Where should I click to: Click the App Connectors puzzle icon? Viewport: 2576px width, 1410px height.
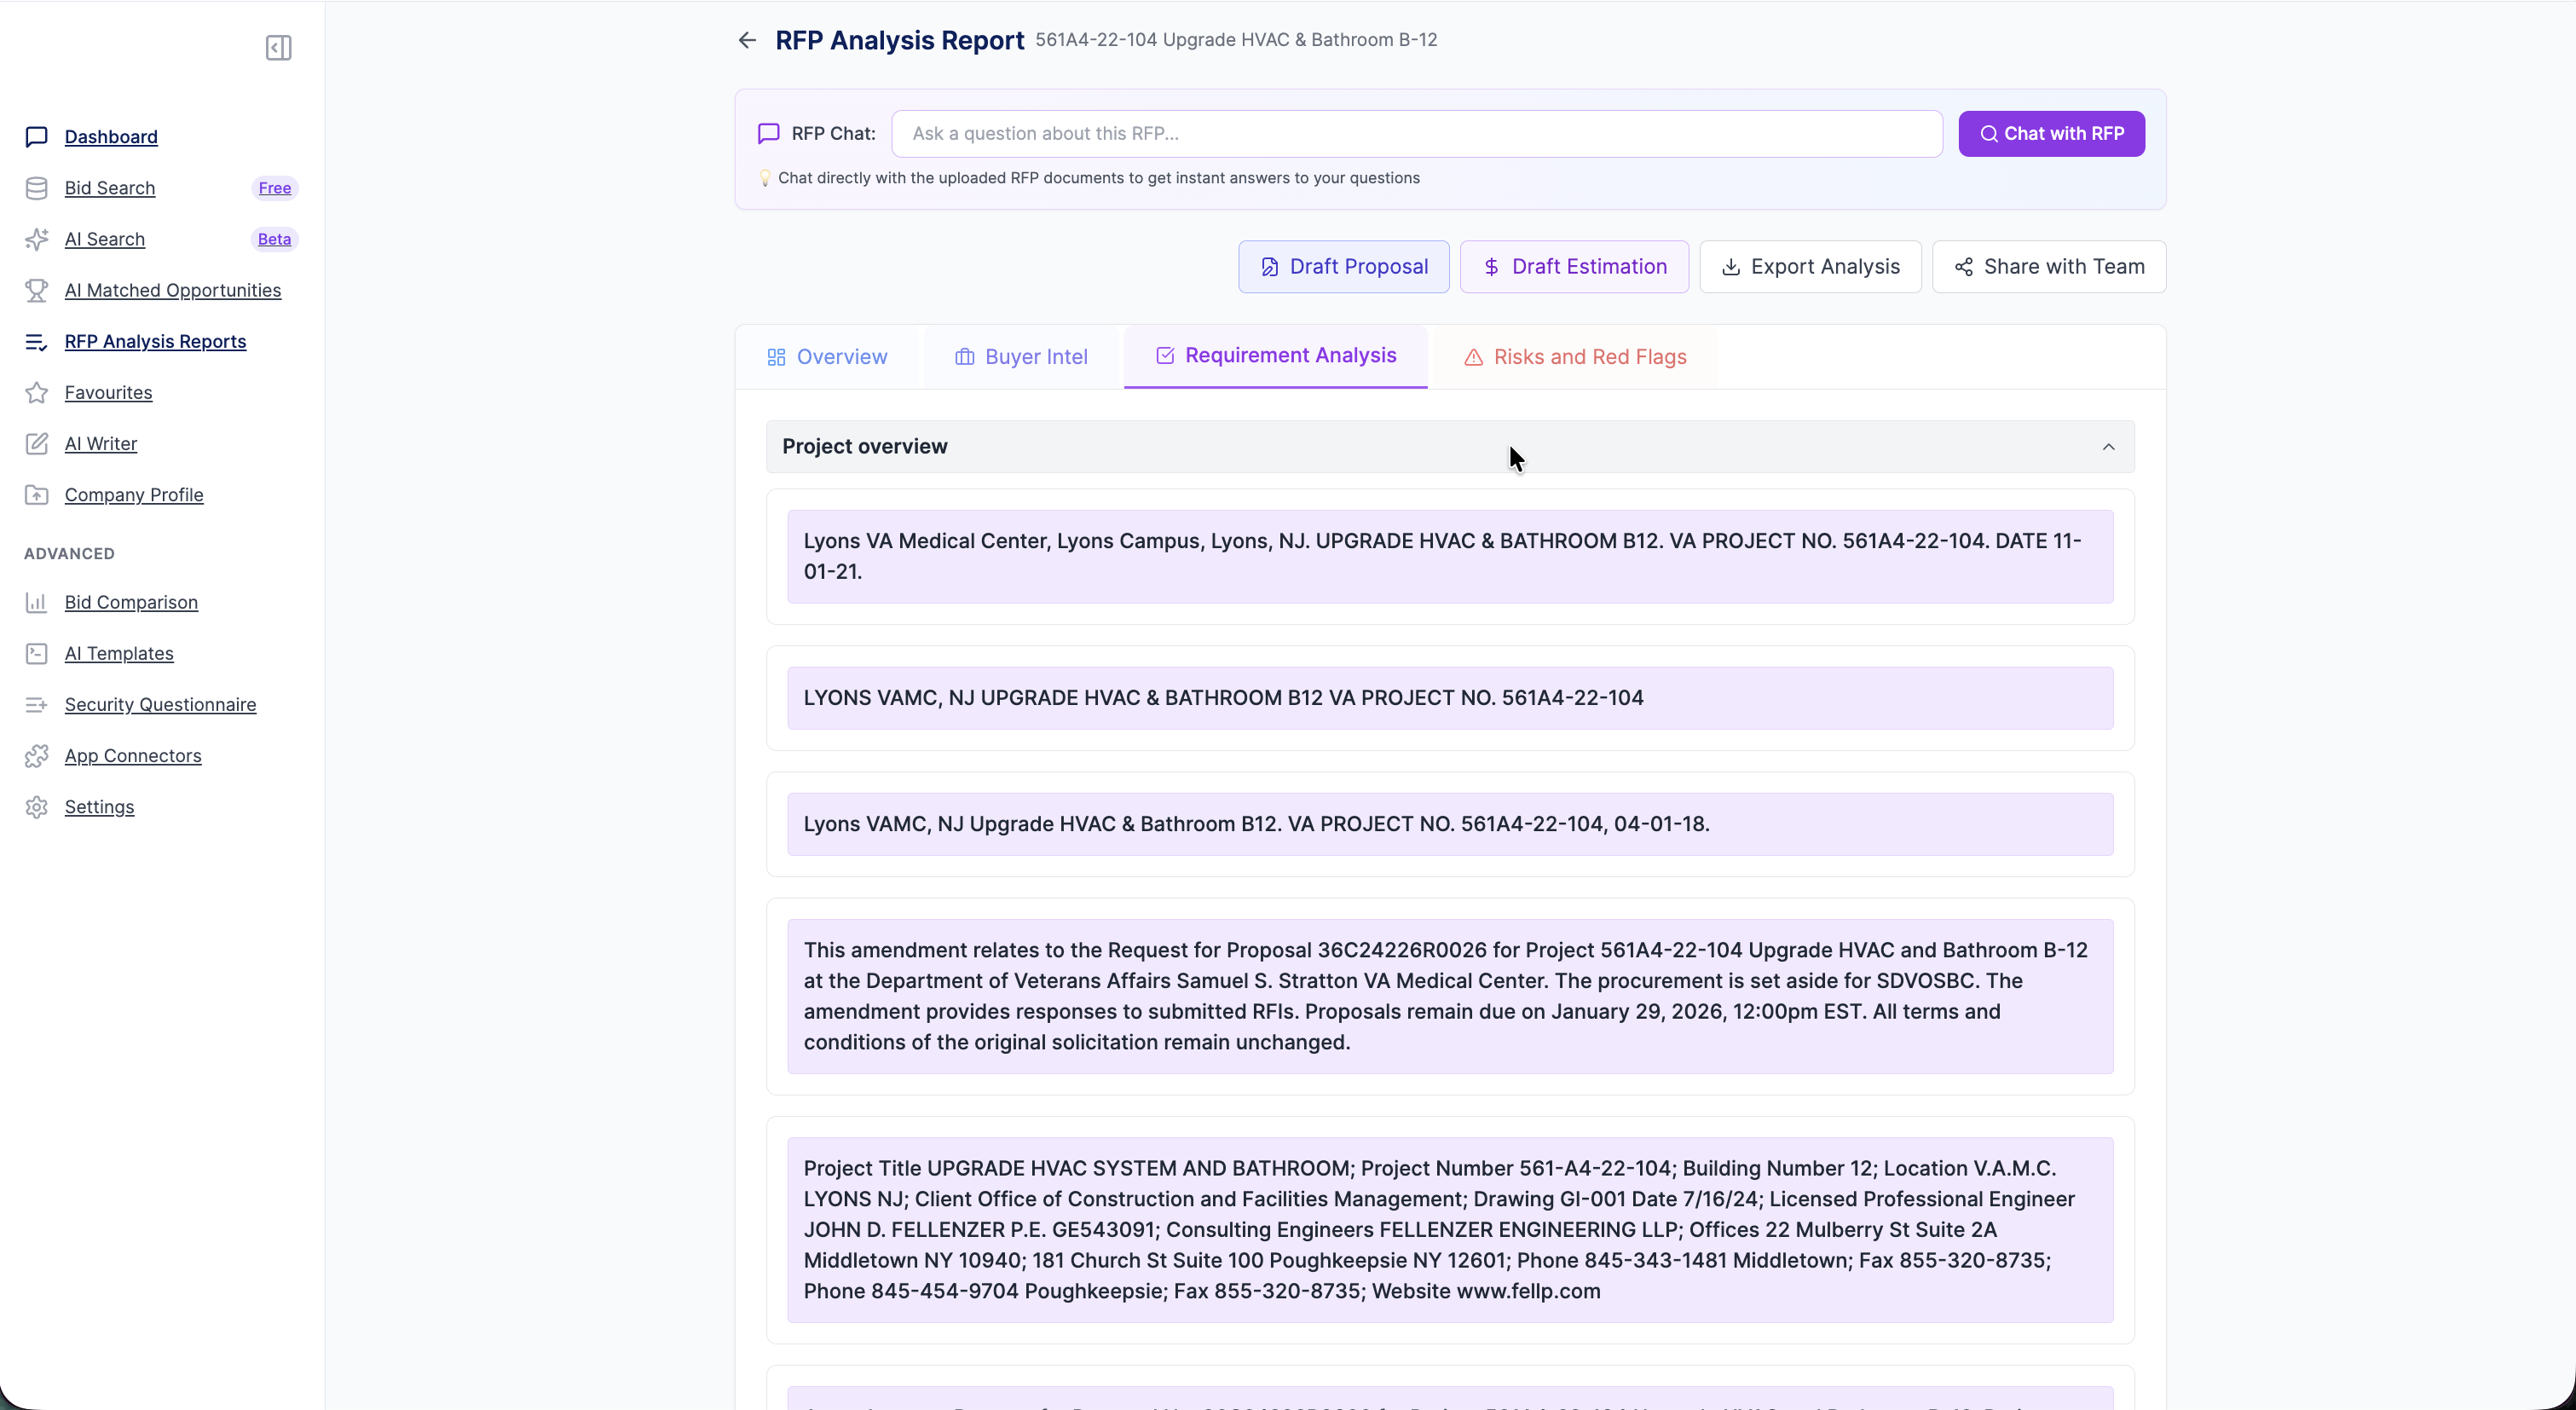click(x=37, y=755)
